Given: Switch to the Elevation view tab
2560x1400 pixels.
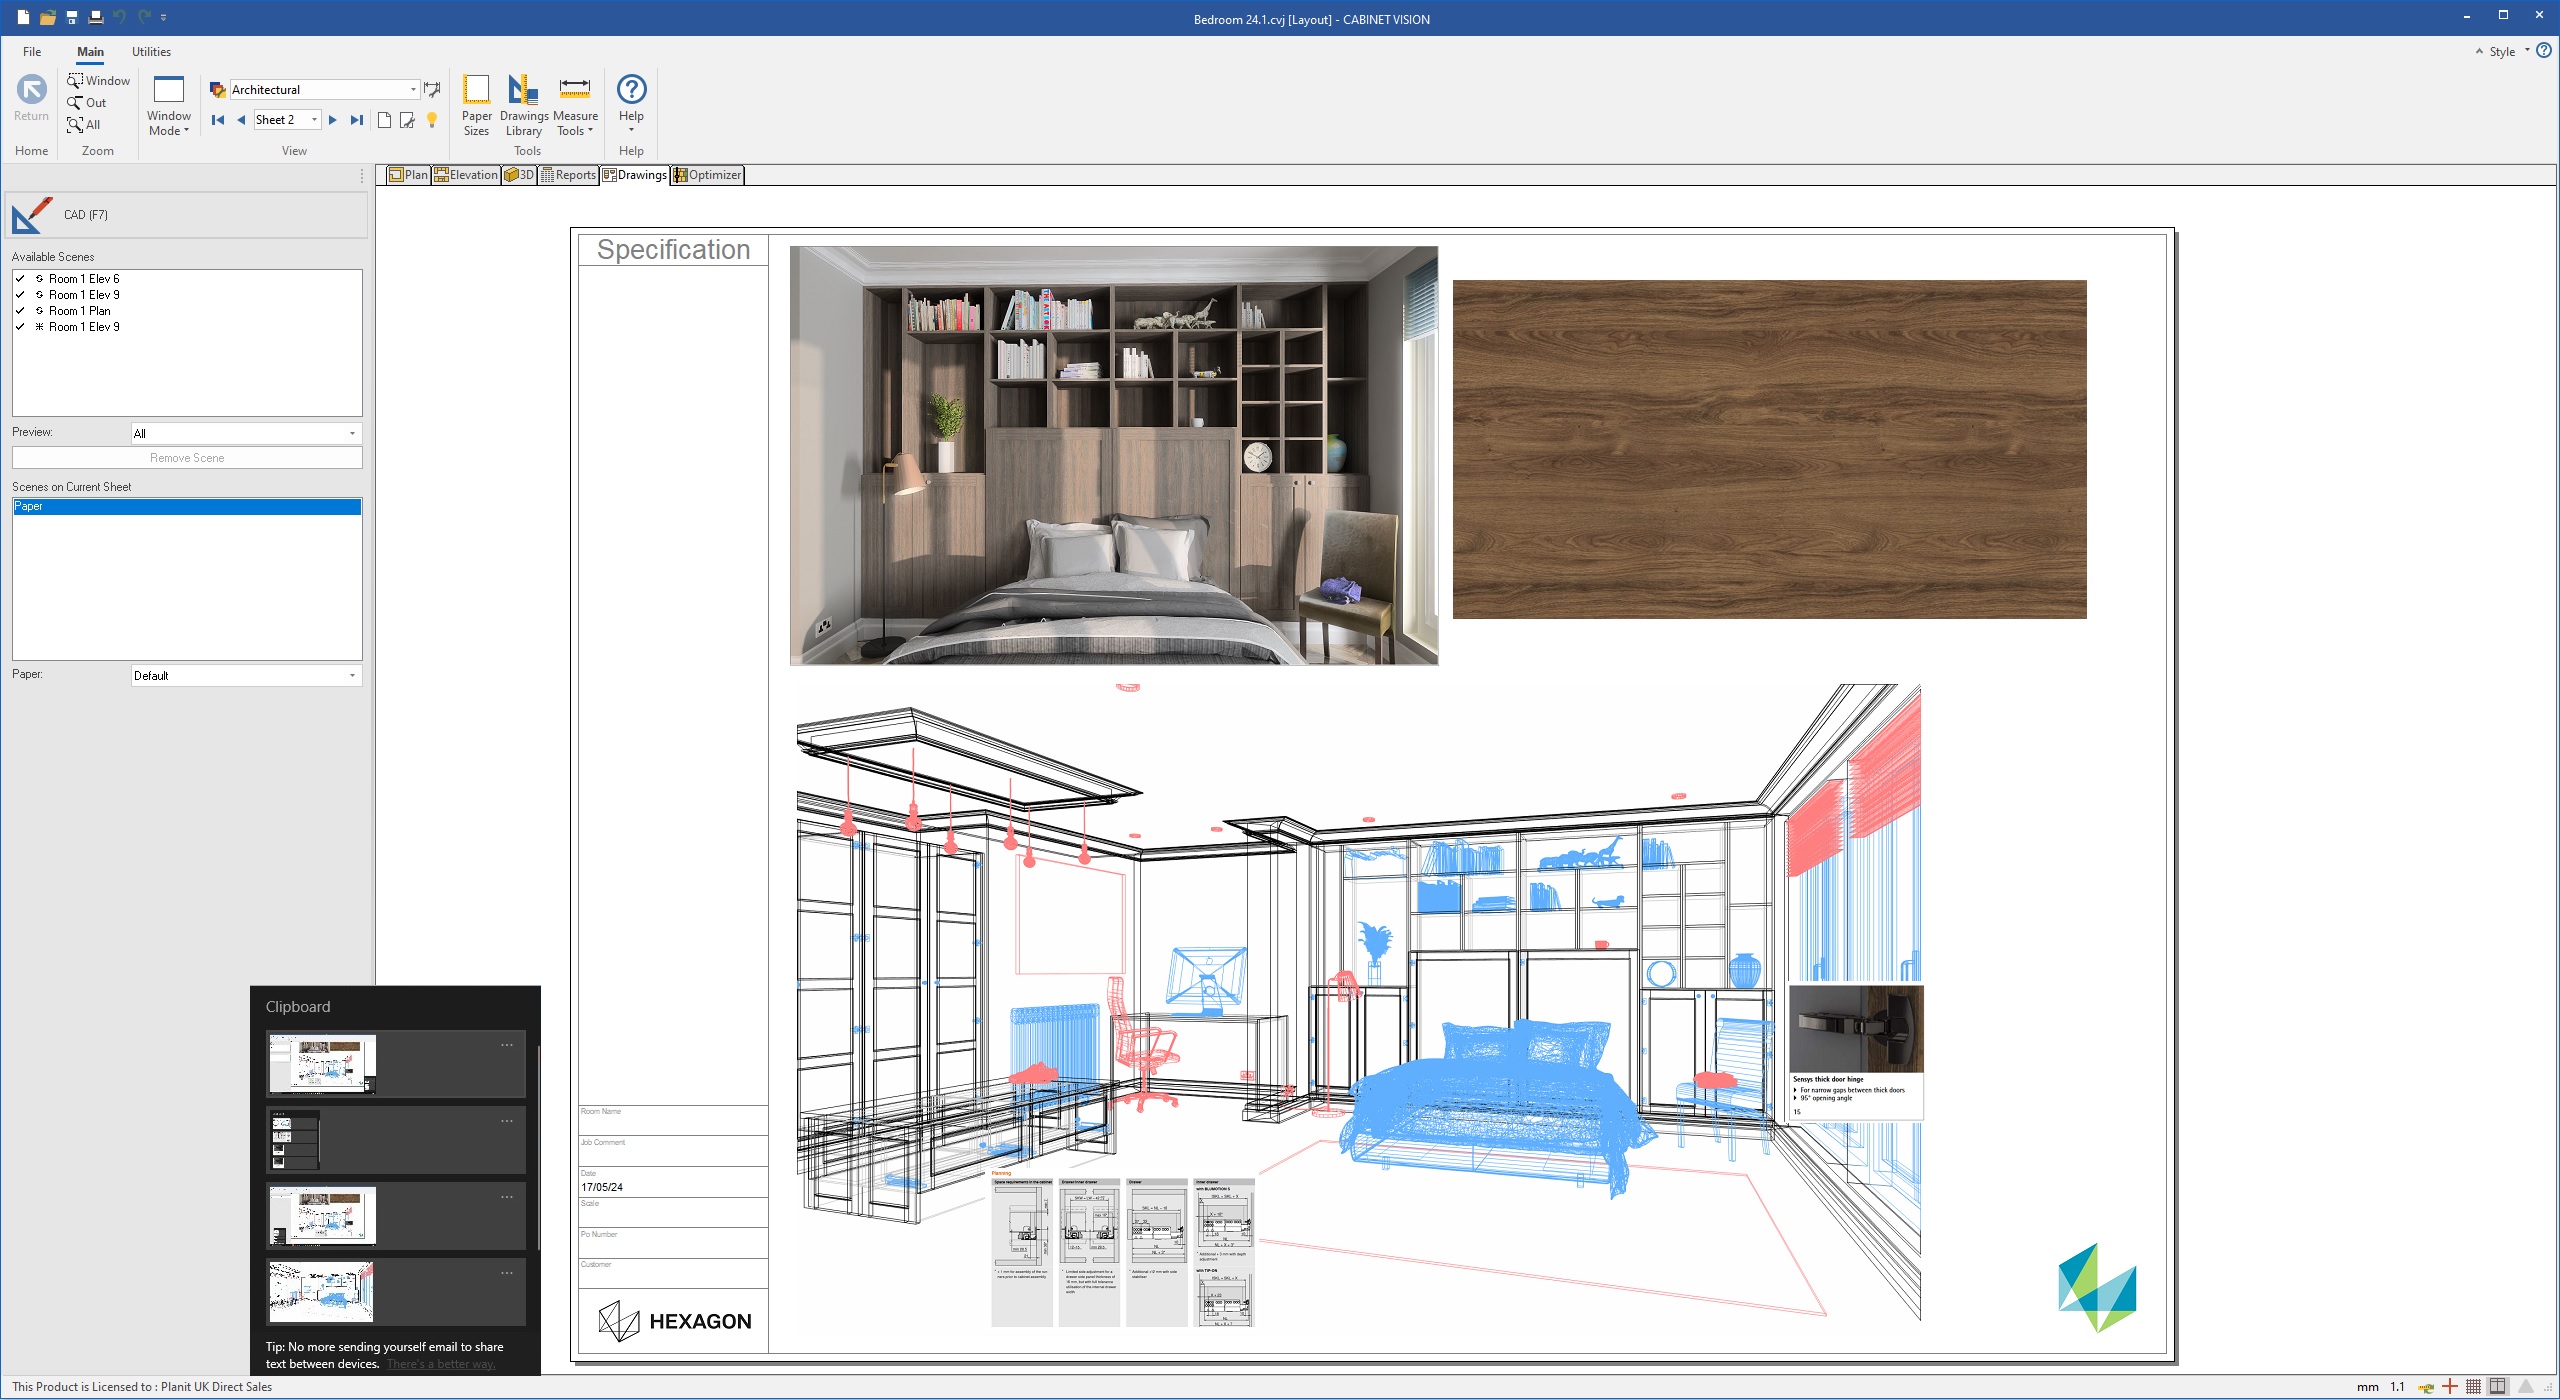Looking at the screenshot, I should 466,175.
